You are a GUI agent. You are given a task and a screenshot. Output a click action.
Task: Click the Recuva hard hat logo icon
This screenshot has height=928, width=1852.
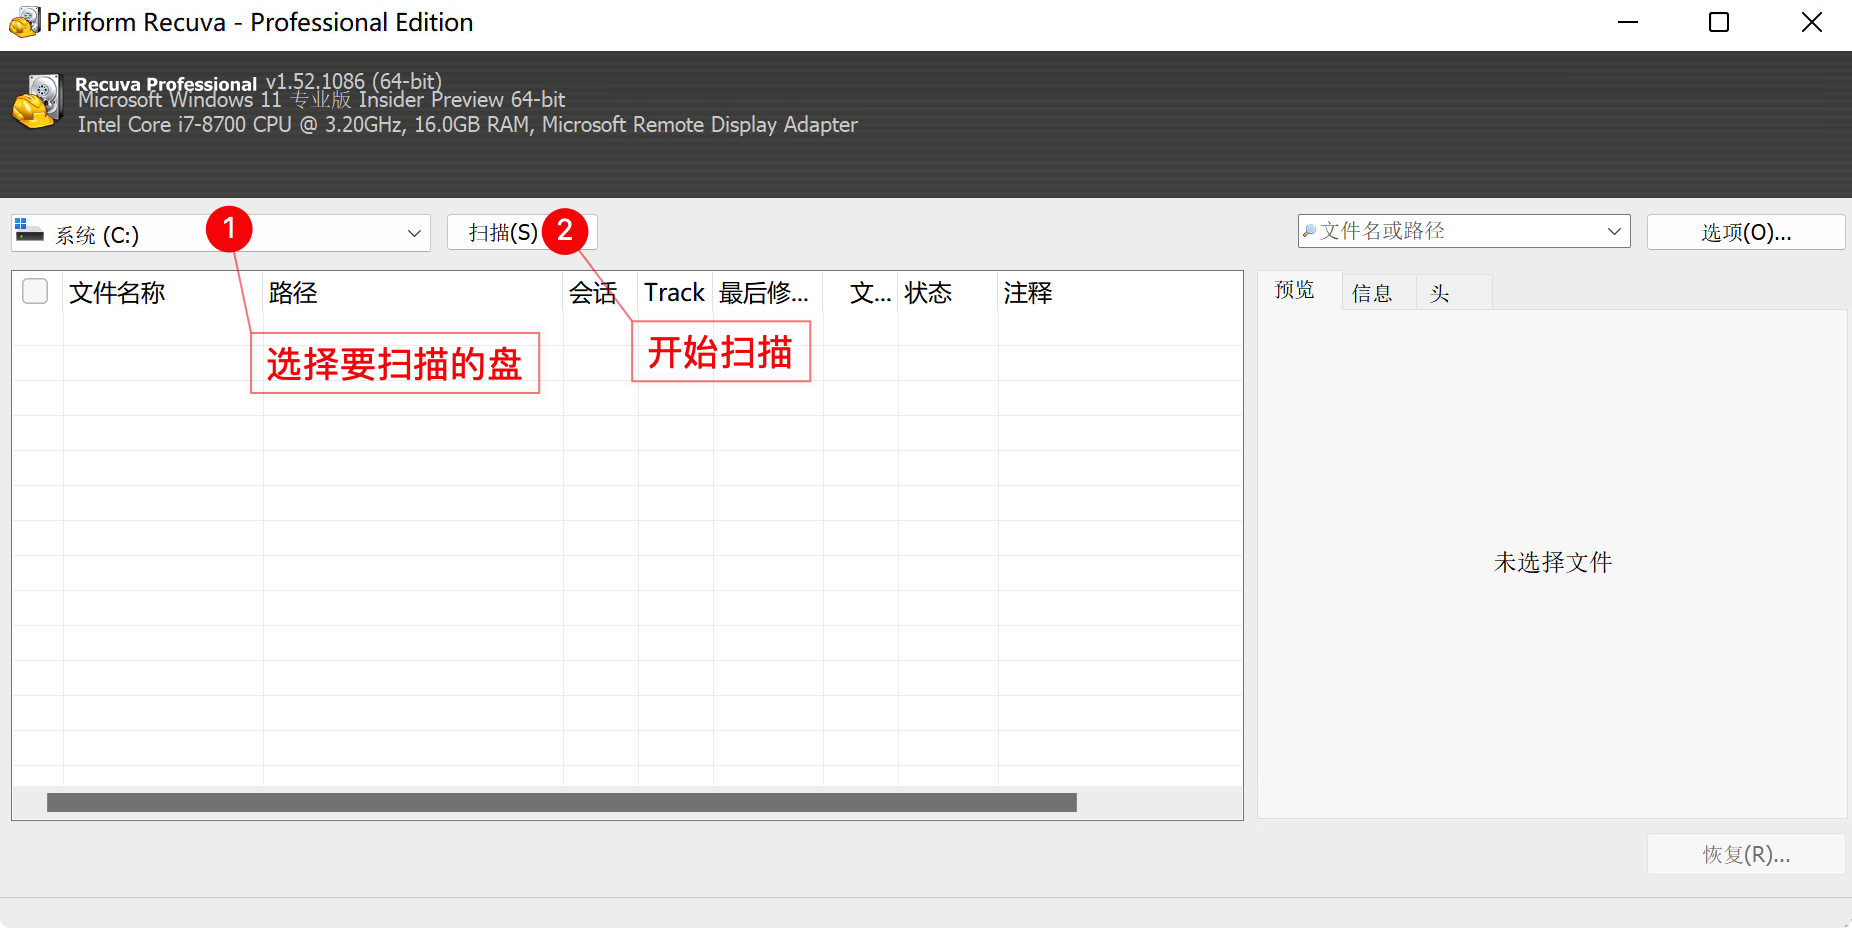37,101
